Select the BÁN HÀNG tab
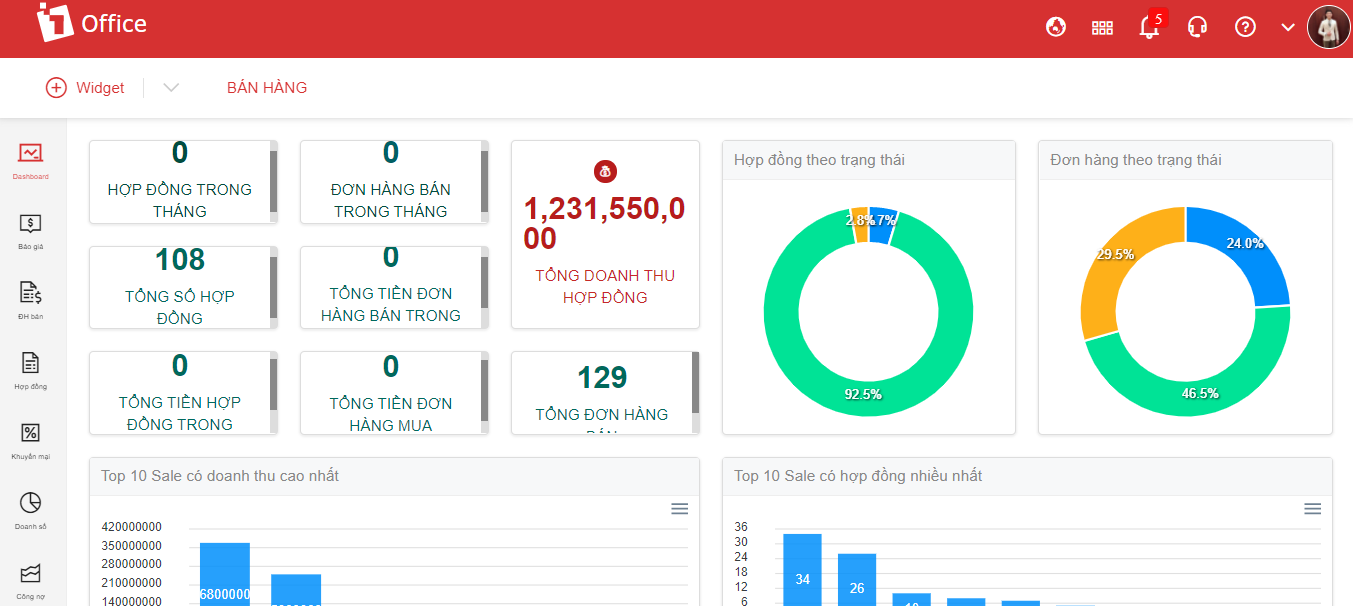 pyautogui.click(x=267, y=88)
